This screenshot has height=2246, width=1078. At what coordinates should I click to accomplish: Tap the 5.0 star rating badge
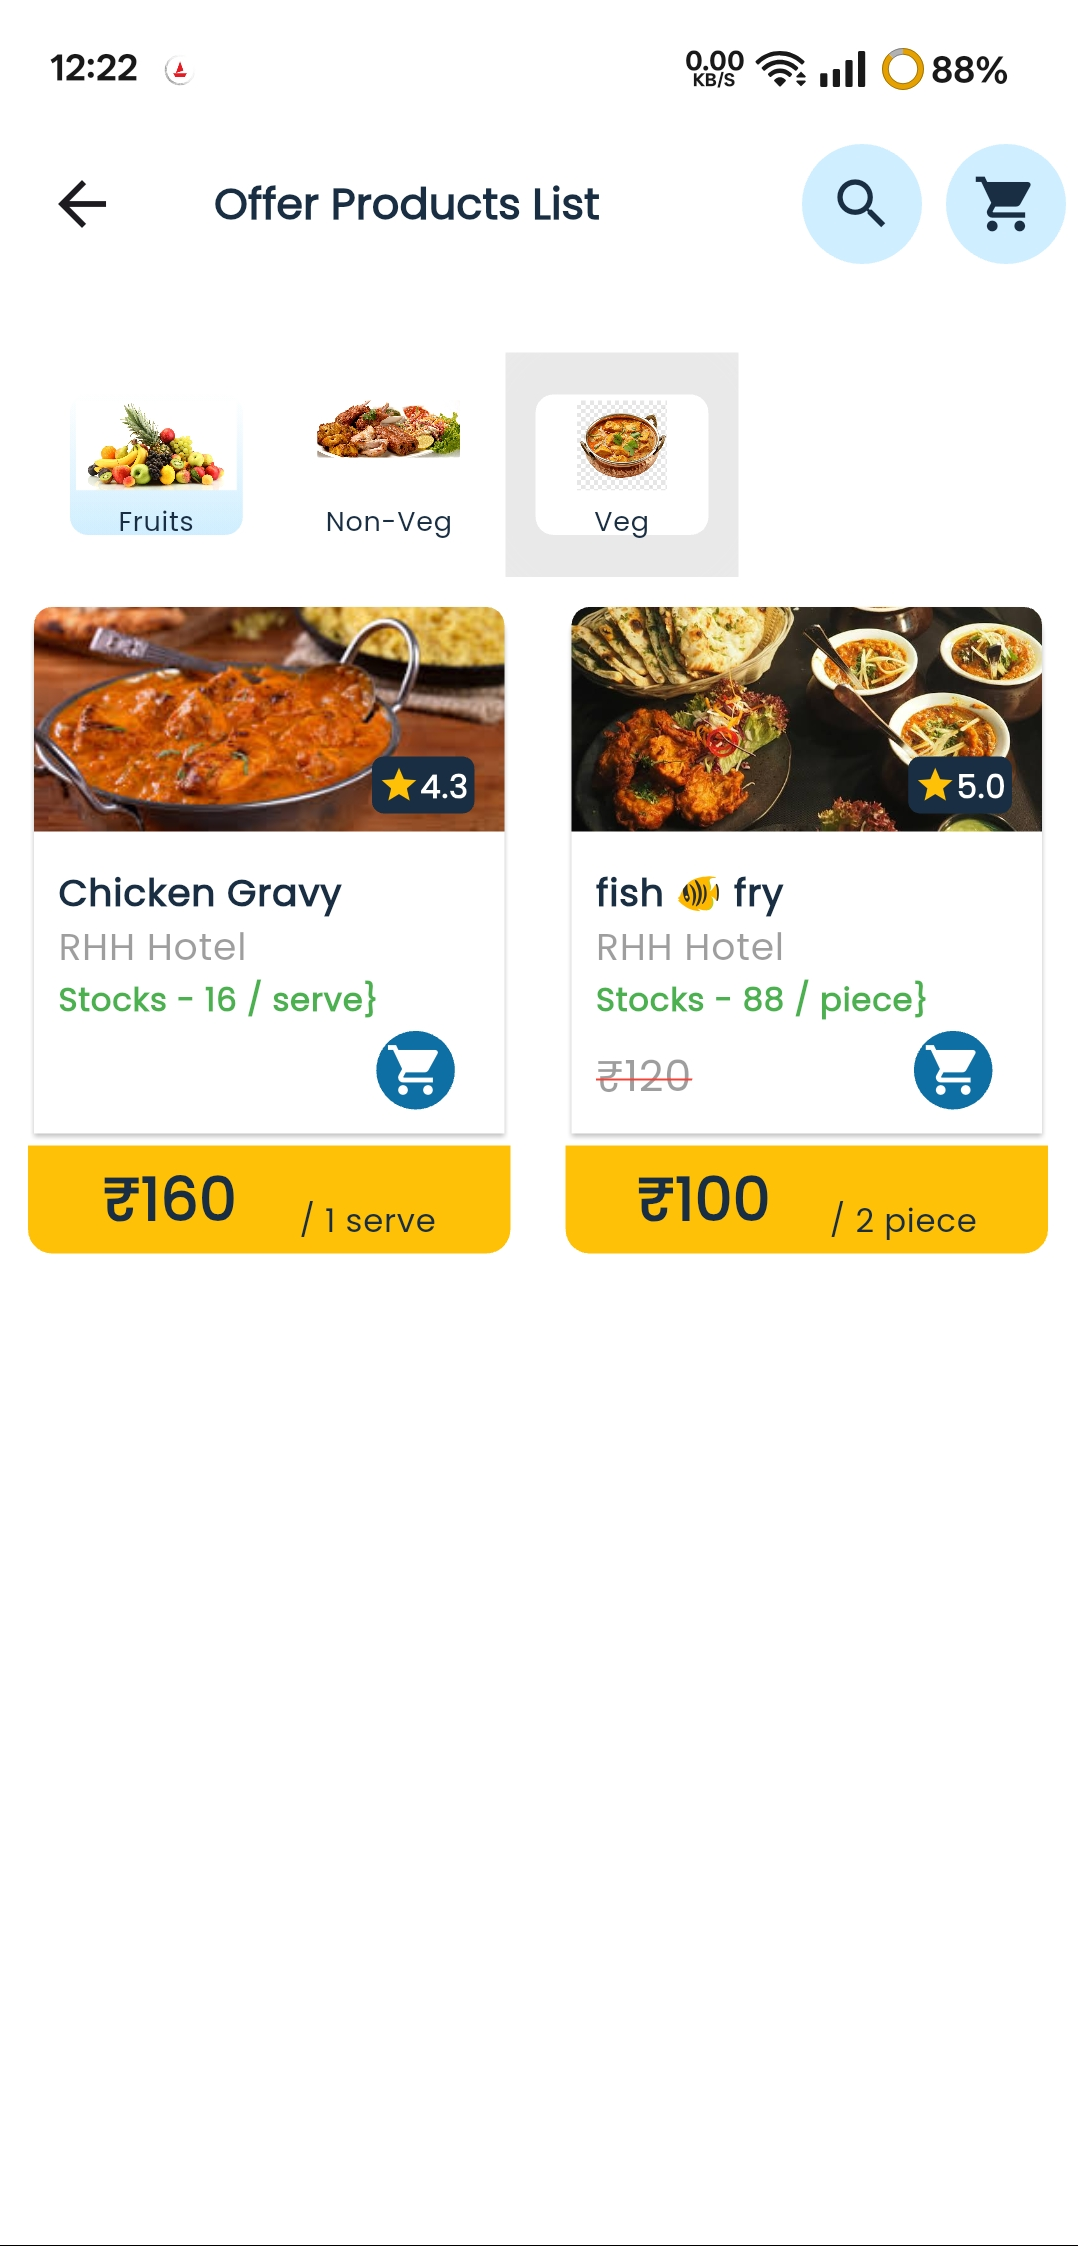coord(961,786)
